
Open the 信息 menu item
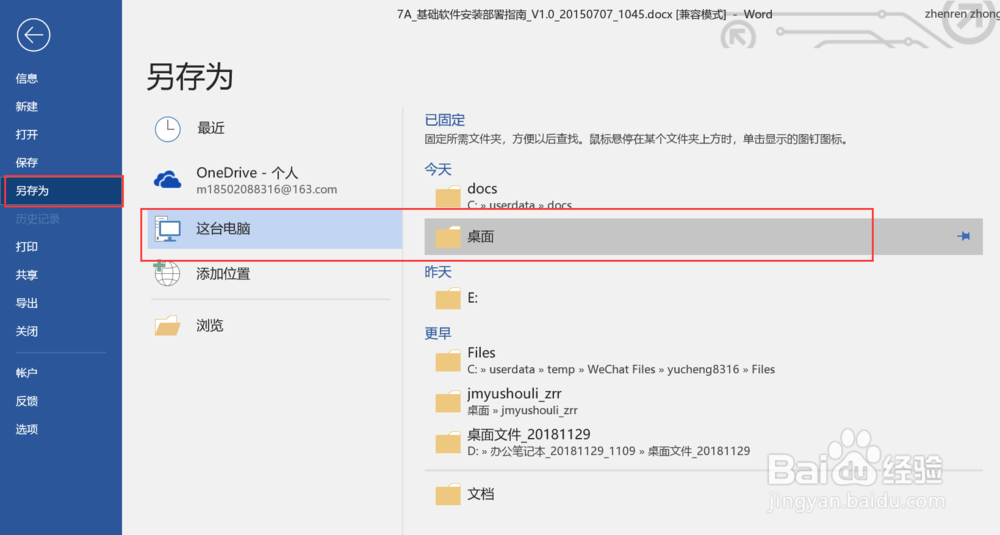(27, 79)
